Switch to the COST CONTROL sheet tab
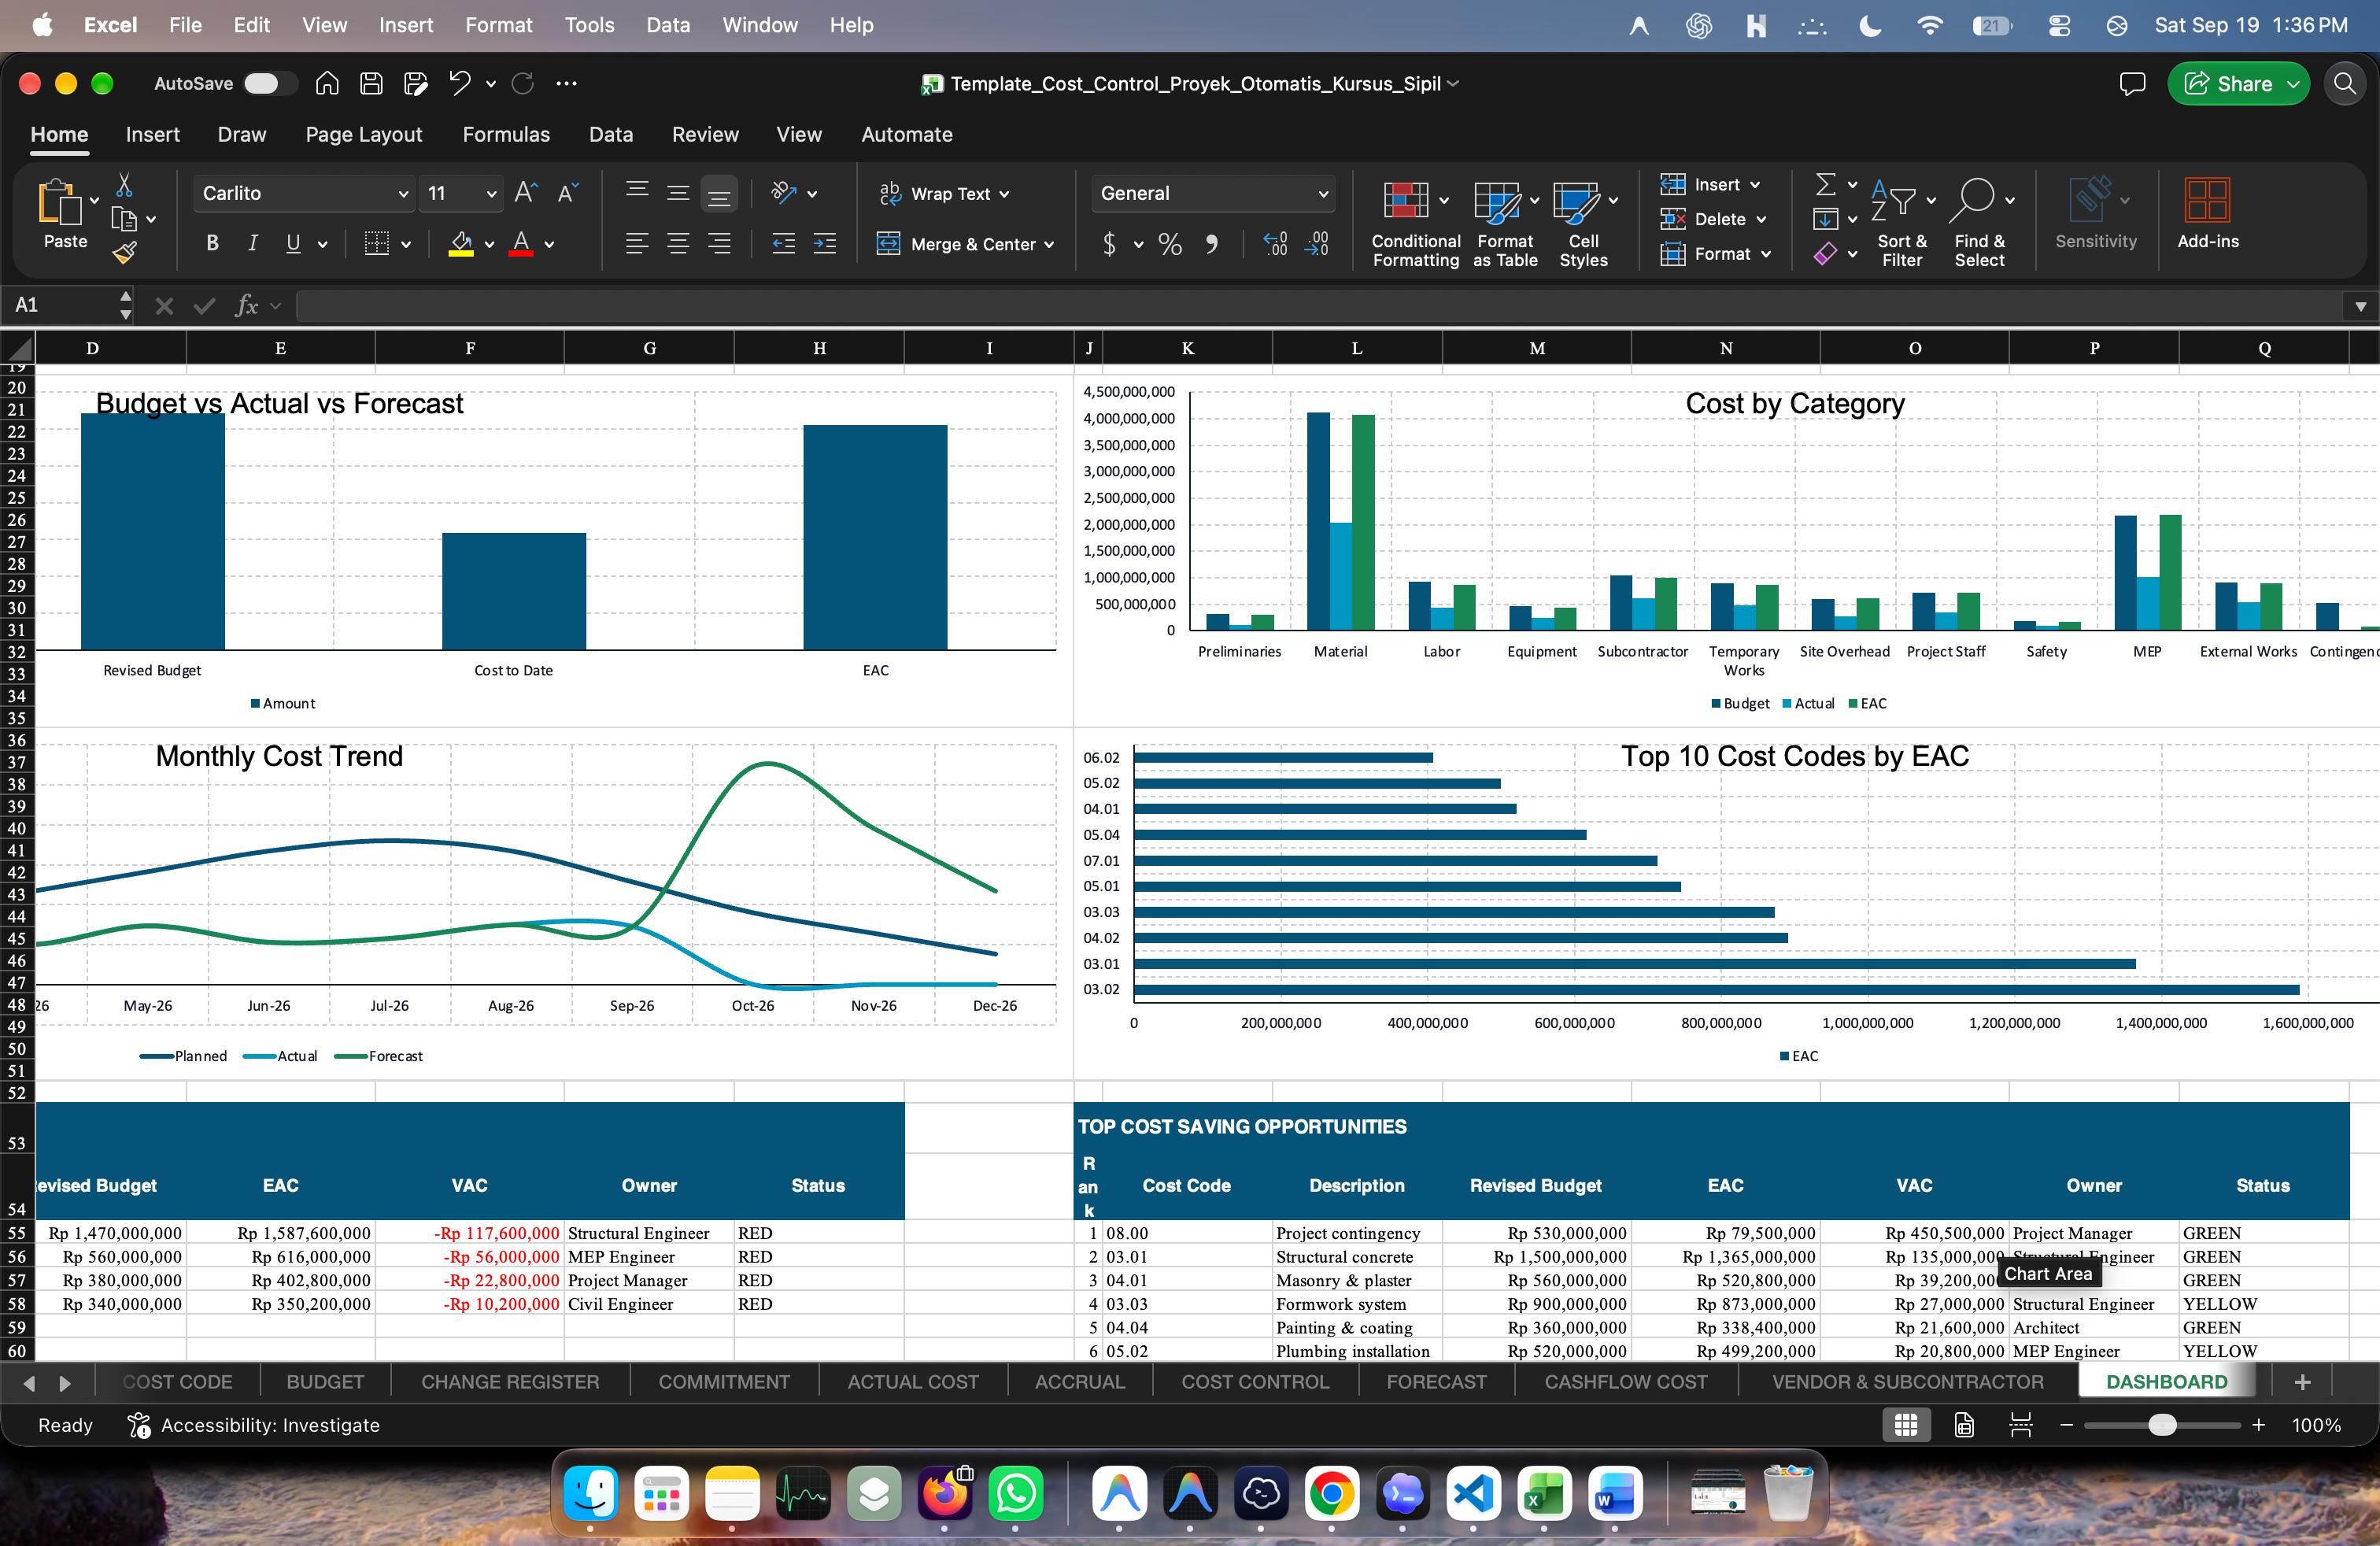Screen dimensions: 2380x1546 point(1255,1382)
